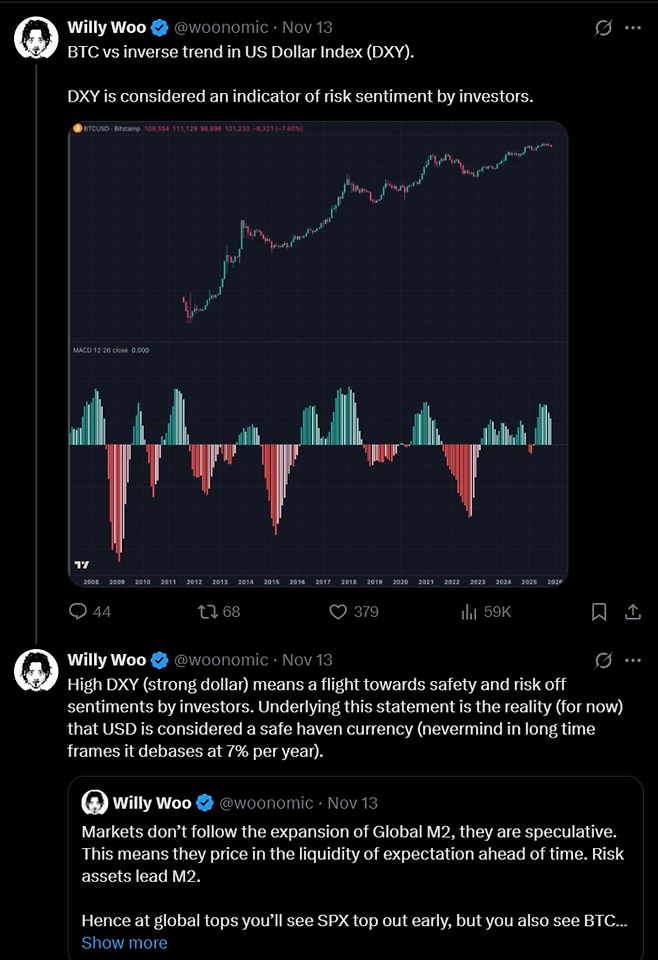Bookmark the BTC vs DXY tweet
658x960 pixels.
click(598, 611)
